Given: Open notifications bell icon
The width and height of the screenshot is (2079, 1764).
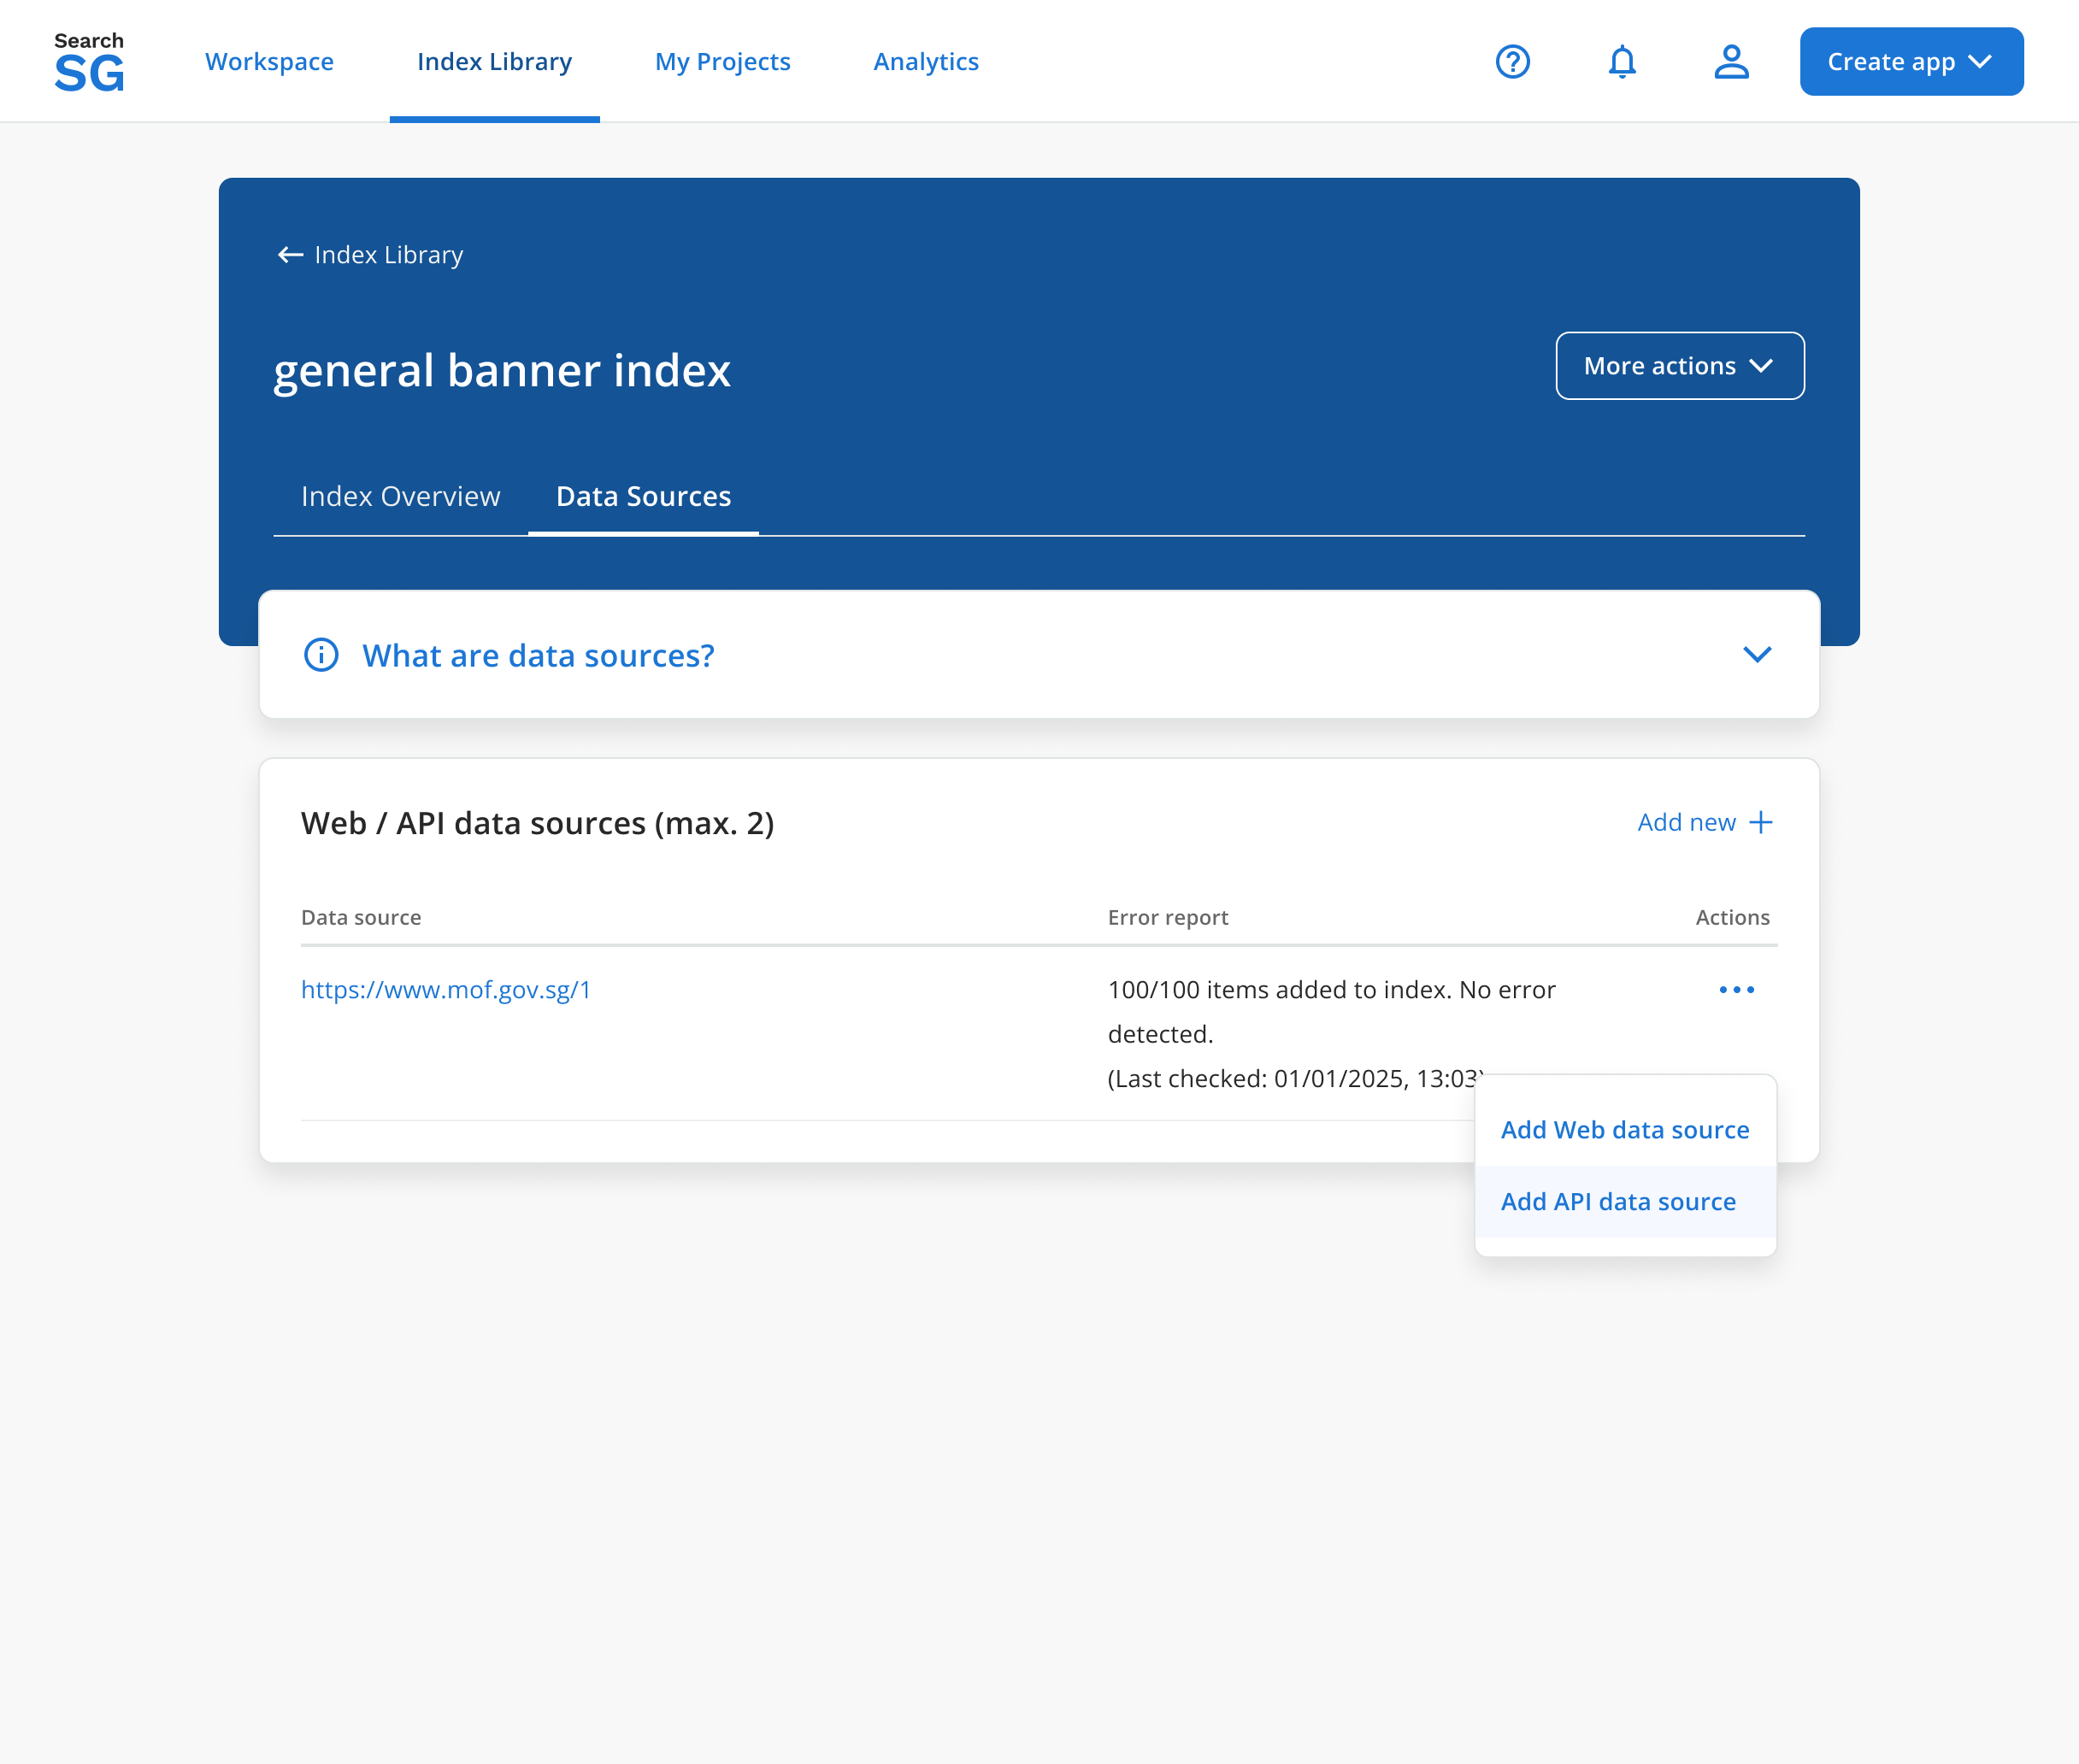Looking at the screenshot, I should (1622, 62).
